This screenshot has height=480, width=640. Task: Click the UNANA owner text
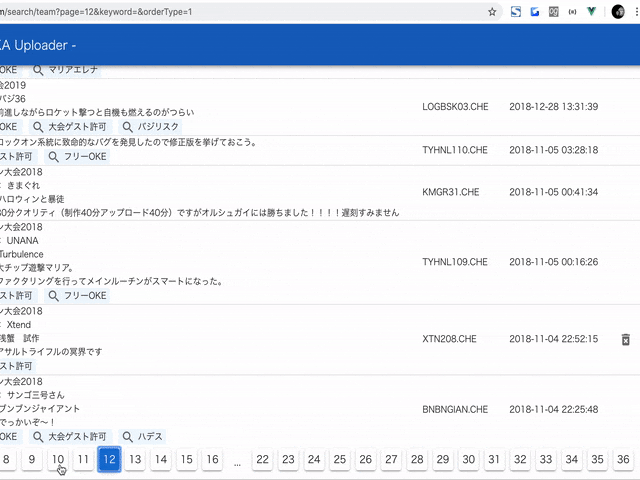coord(22,241)
